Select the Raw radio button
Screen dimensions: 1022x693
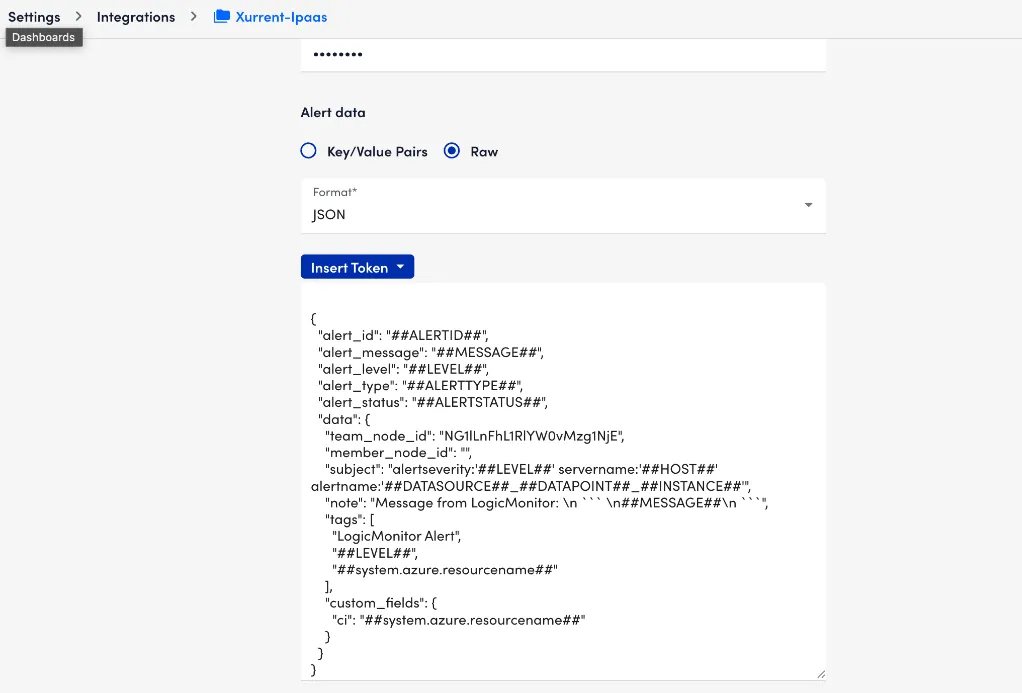(x=452, y=151)
